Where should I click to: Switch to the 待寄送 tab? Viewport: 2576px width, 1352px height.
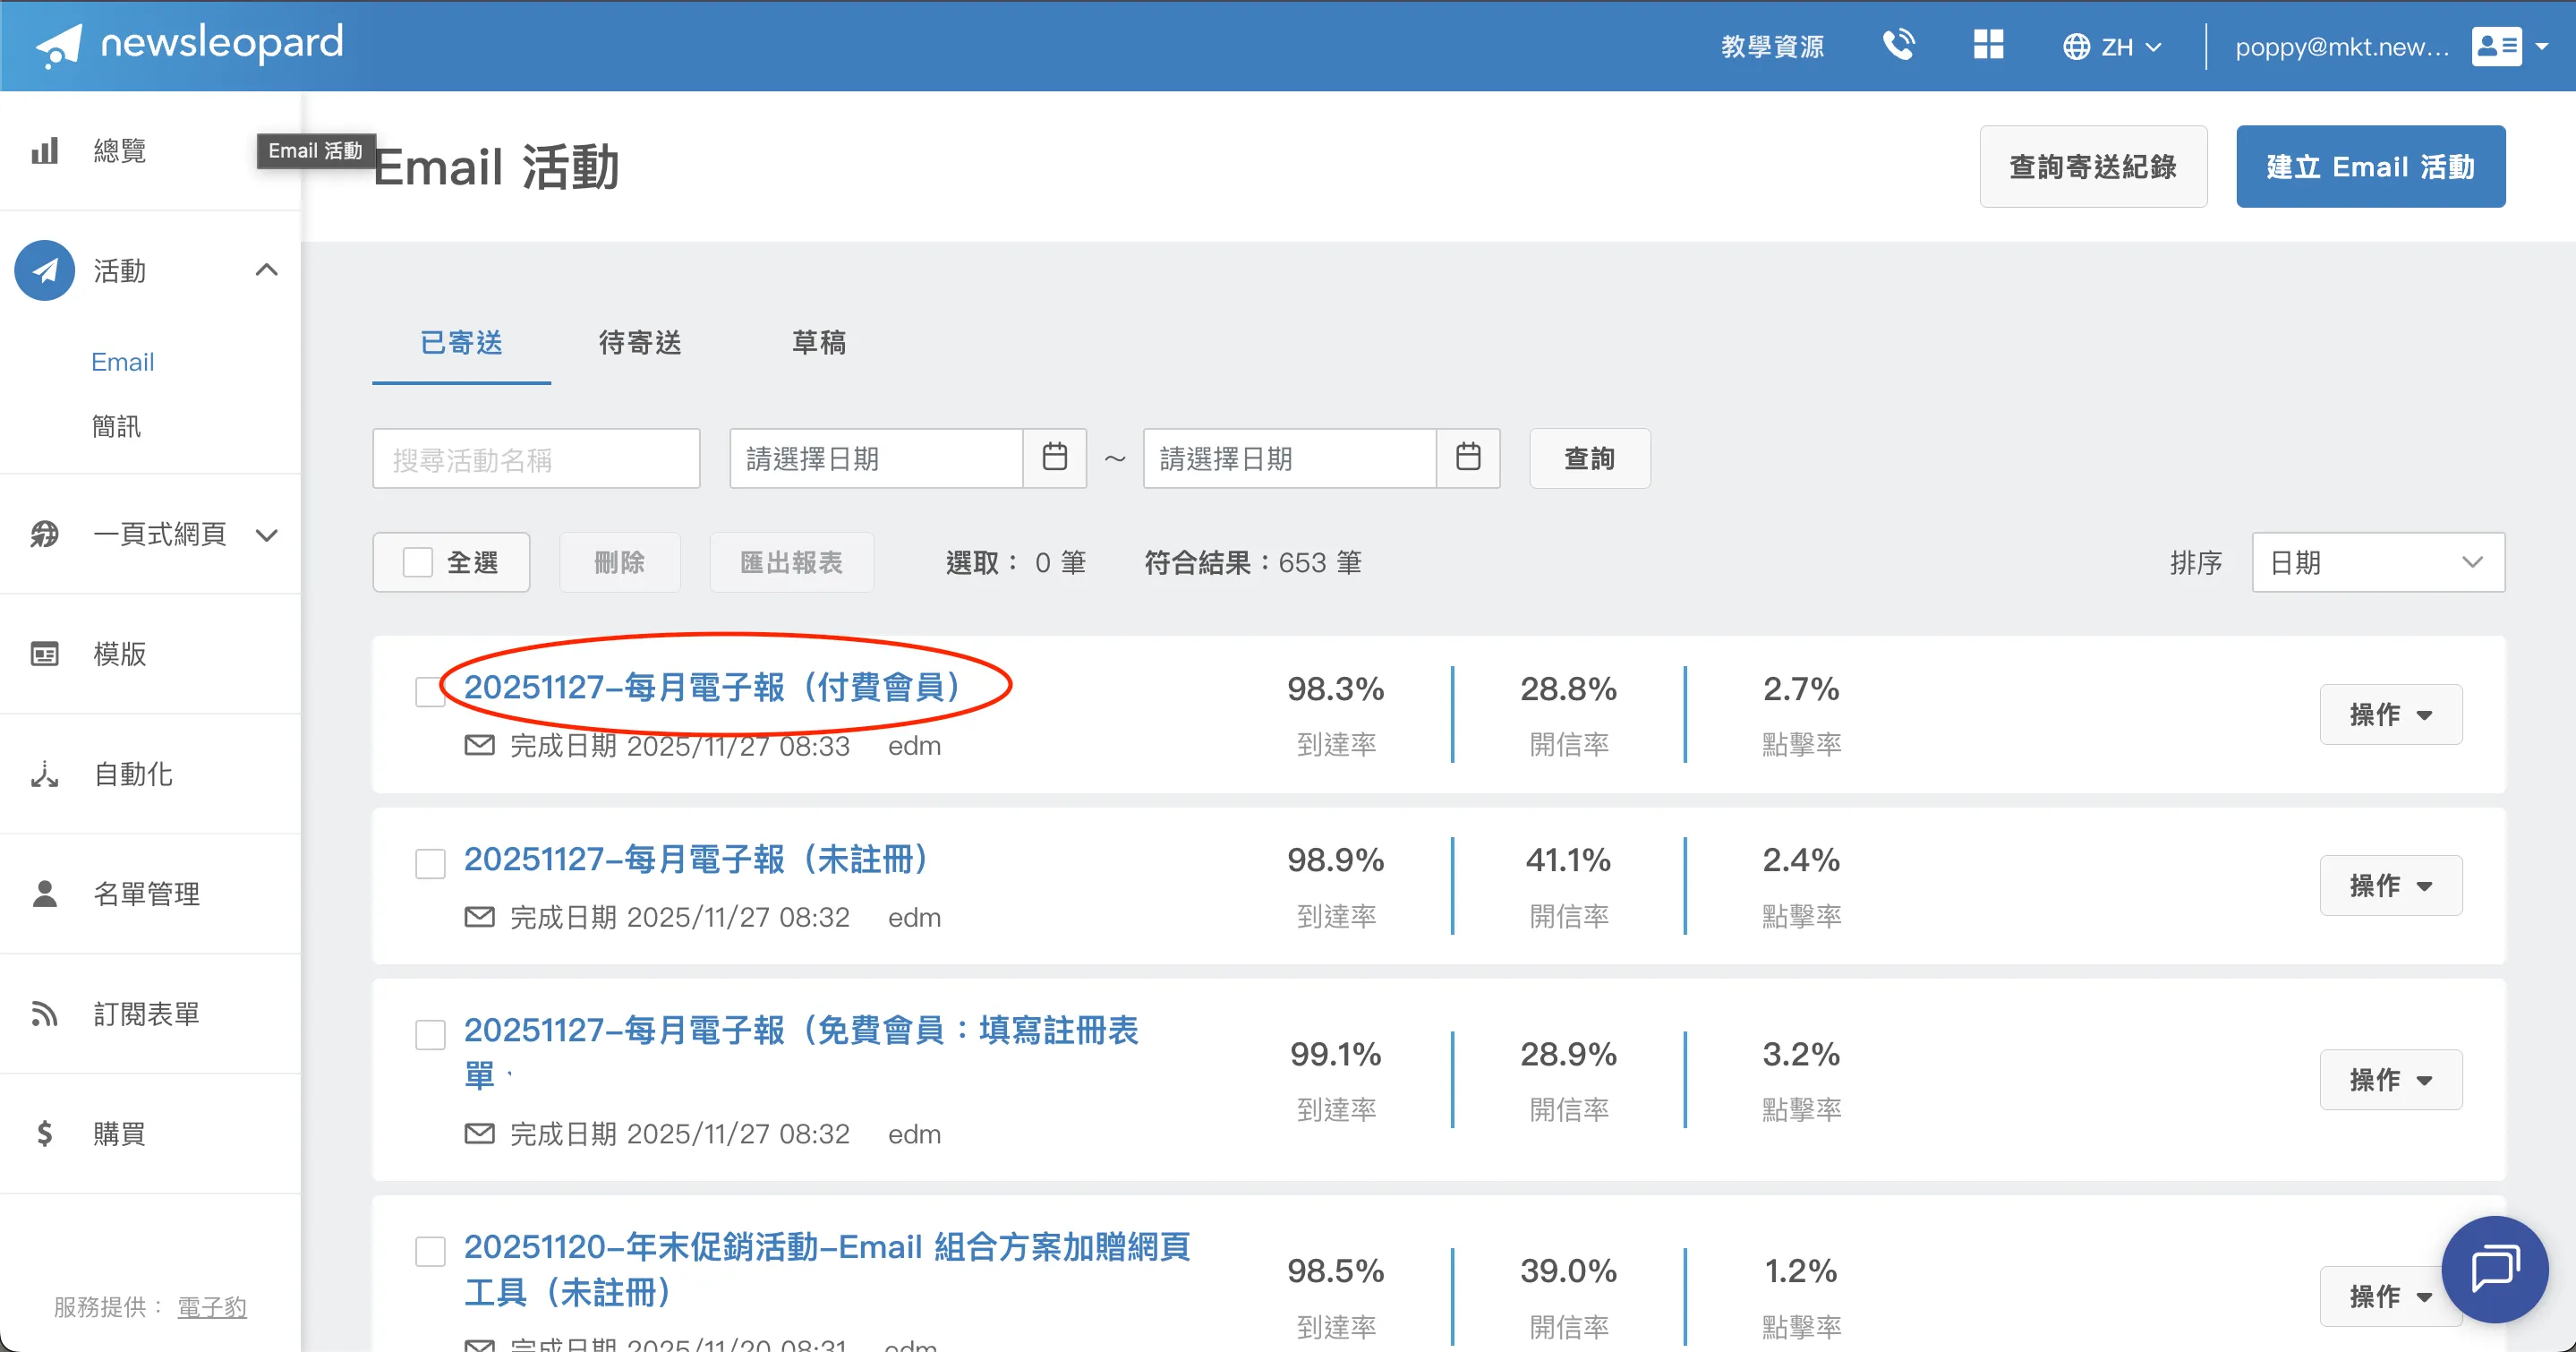(640, 343)
